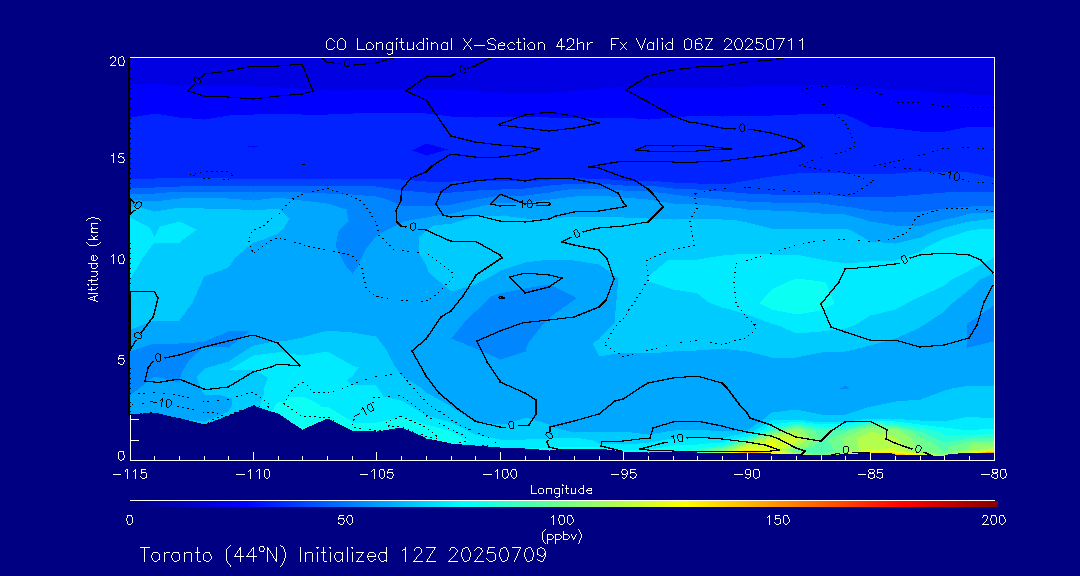Image resolution: width=1080 pixels, height=576 pixels.
Task: Click the altitude tick label '20'
Action: click(116, 61)
